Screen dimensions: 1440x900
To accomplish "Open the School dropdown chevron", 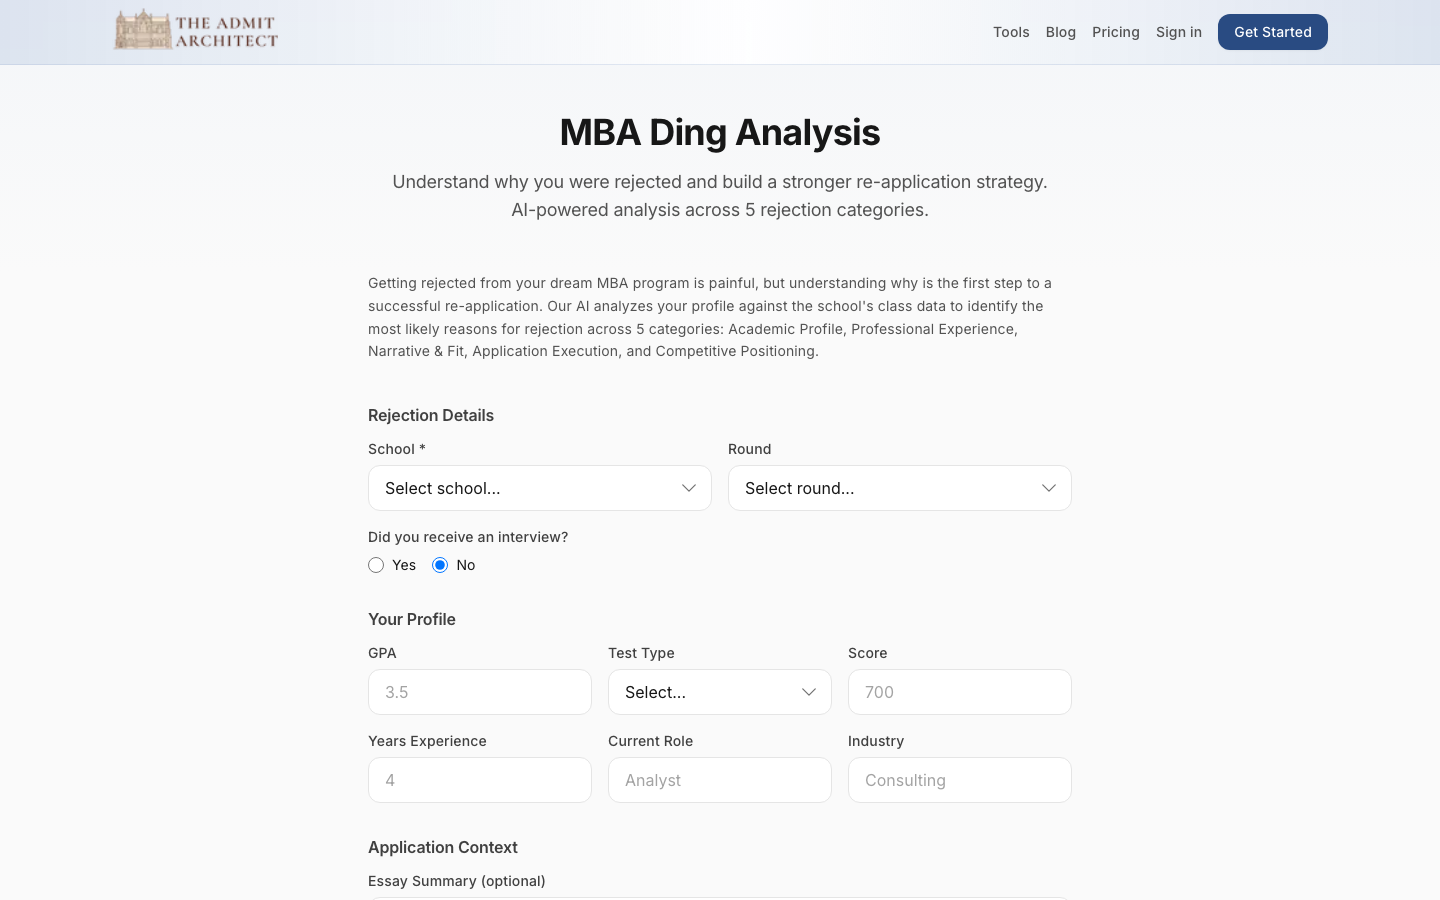I will 688,488.
